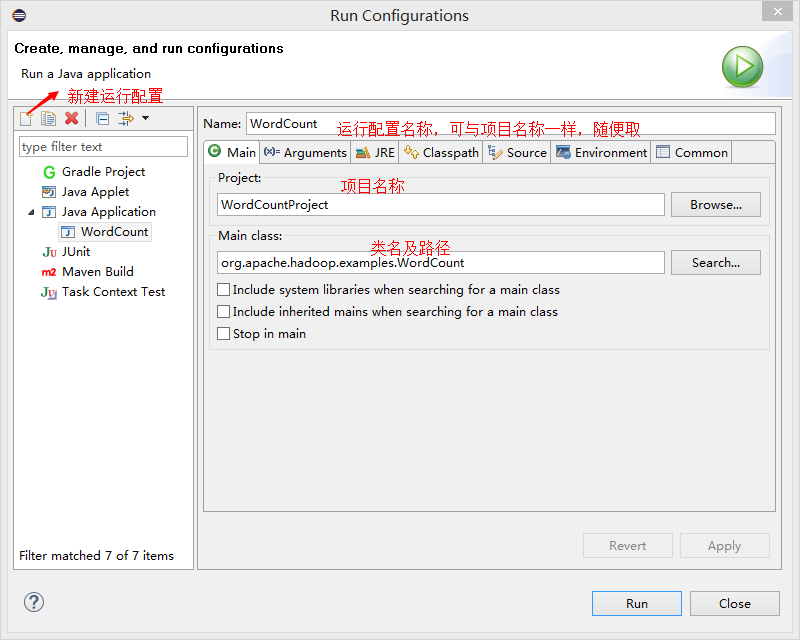Open the filter options dropdown arrow
The width and height of the screenshot is (800, 640).
pos(145,118)
